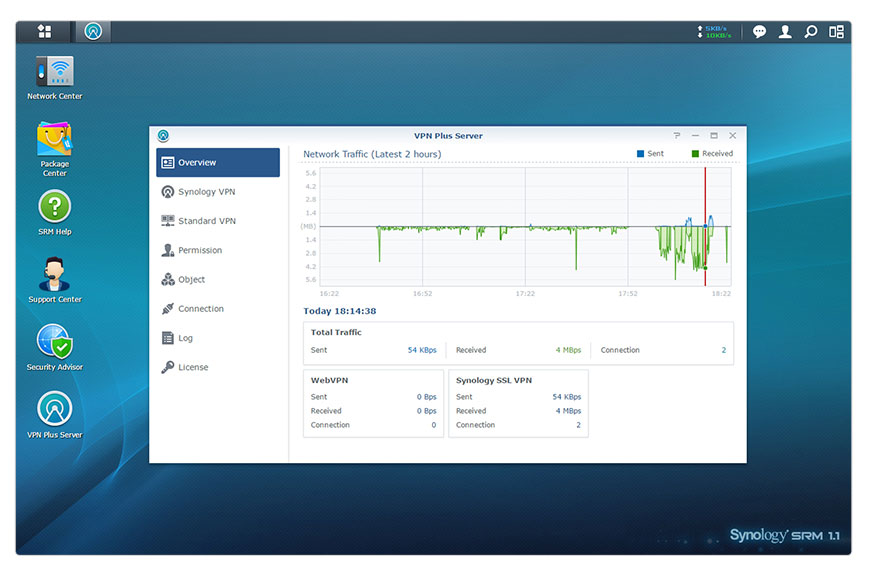Maximize the VPN Plus Server window
This screenshot has height=569, width=883.
pyautogui.click(x=714, y=135)
